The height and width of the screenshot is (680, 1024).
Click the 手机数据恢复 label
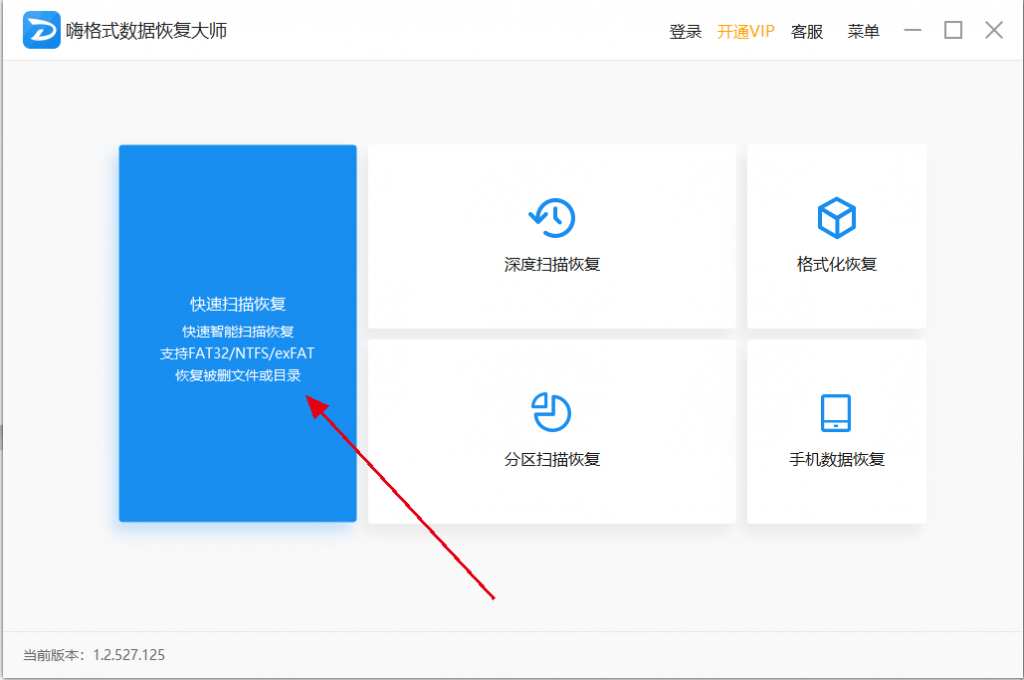click(837, 459)
